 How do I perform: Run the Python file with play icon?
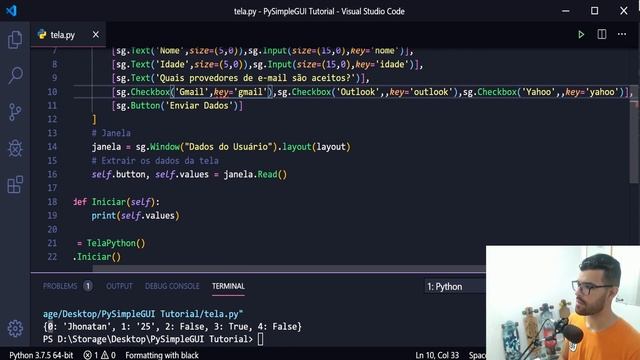581,35
